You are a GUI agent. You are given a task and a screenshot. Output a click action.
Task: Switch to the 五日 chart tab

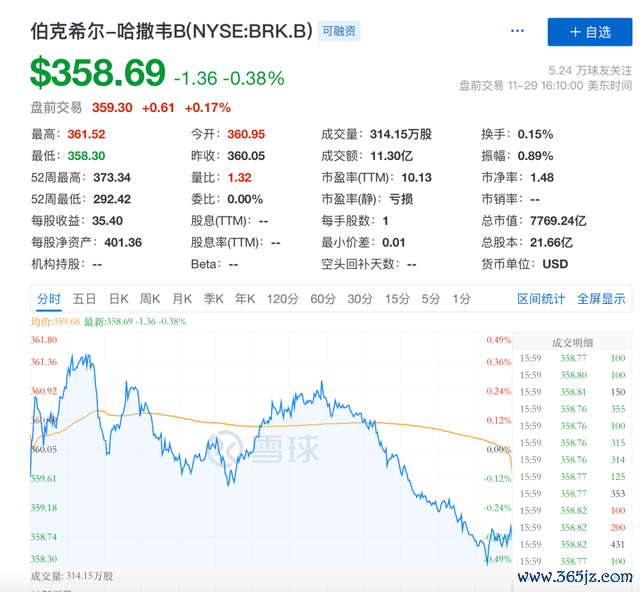(84, 299)
